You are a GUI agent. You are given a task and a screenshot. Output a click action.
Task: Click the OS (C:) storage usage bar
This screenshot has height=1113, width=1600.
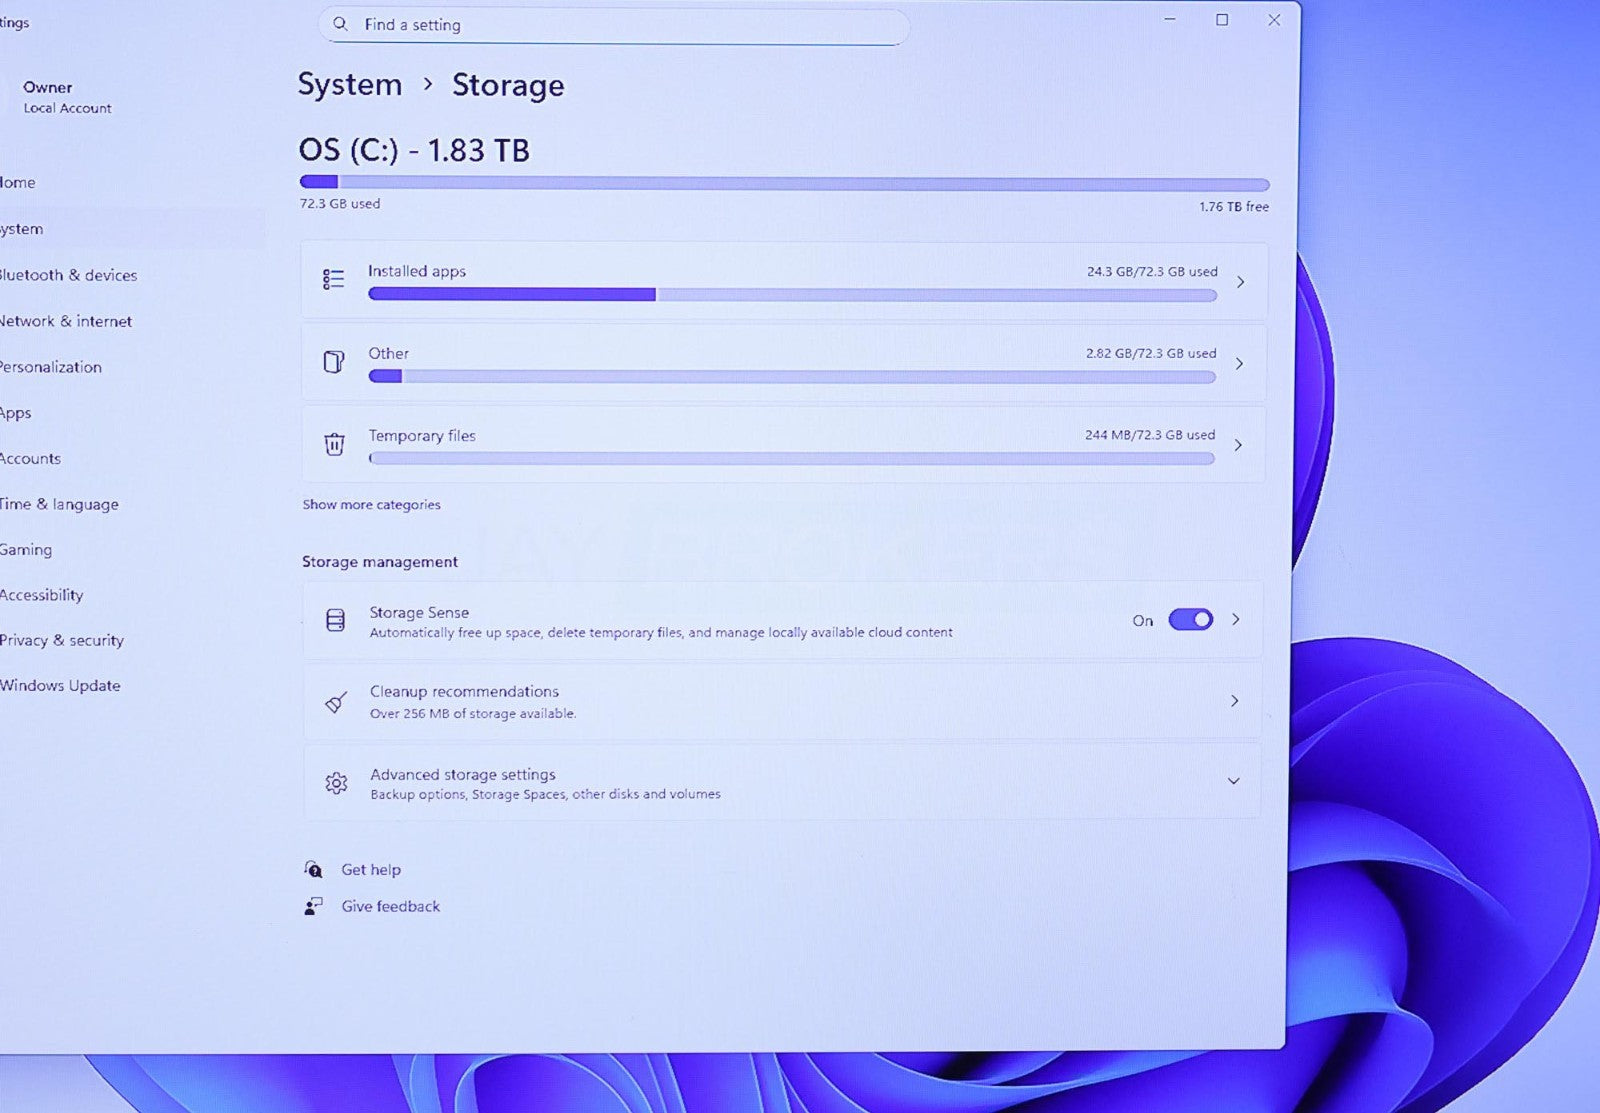784,183
